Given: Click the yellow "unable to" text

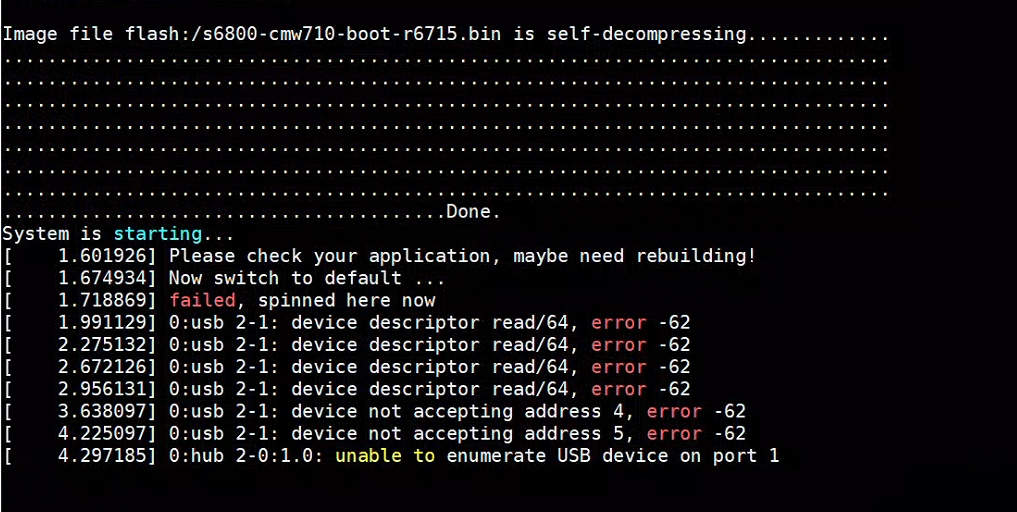Looking at the screenshot, I should (x=385, y=456).
